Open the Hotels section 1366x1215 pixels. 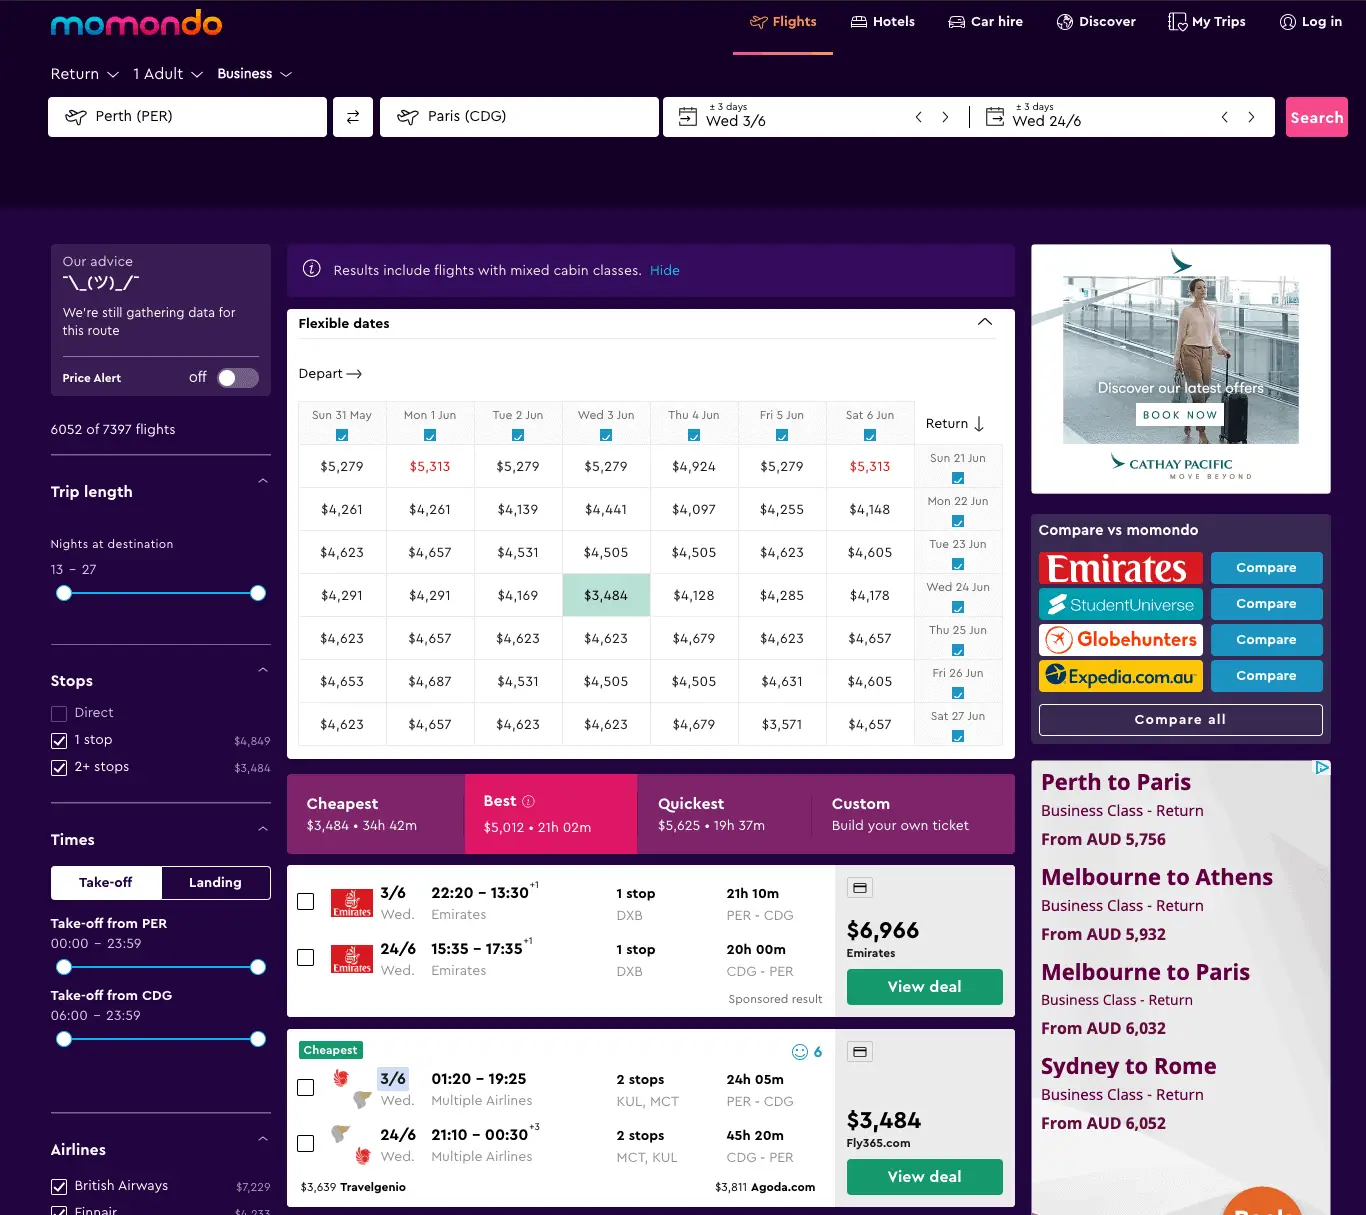tap(882, 21)
